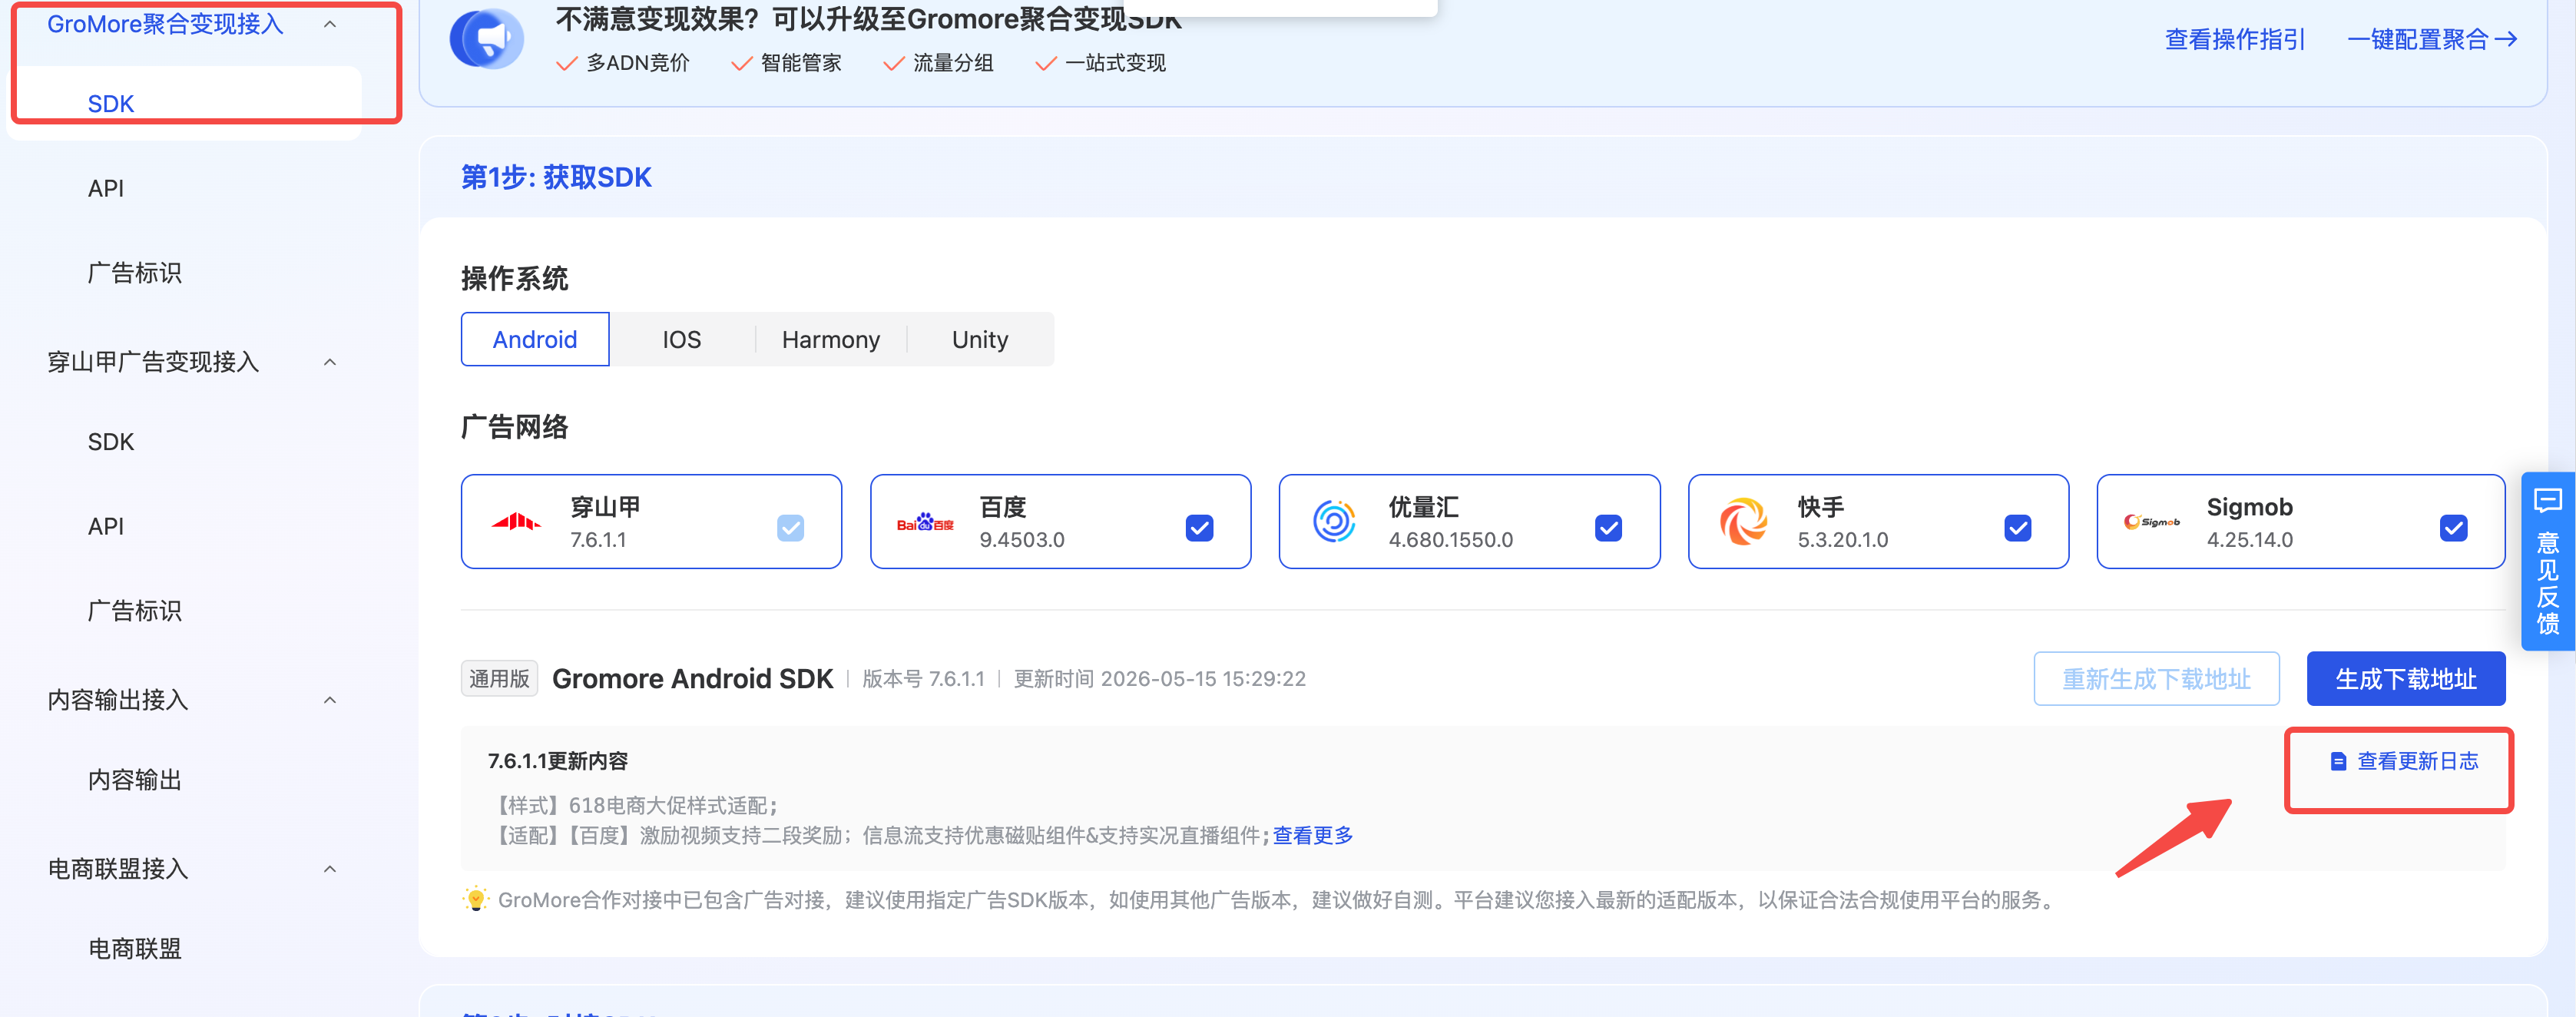Click the 更新时间 2026-05-15 15:29:22 text
The image size is (2576, 1017).
pyautogui.click(x=1160, y=679)
